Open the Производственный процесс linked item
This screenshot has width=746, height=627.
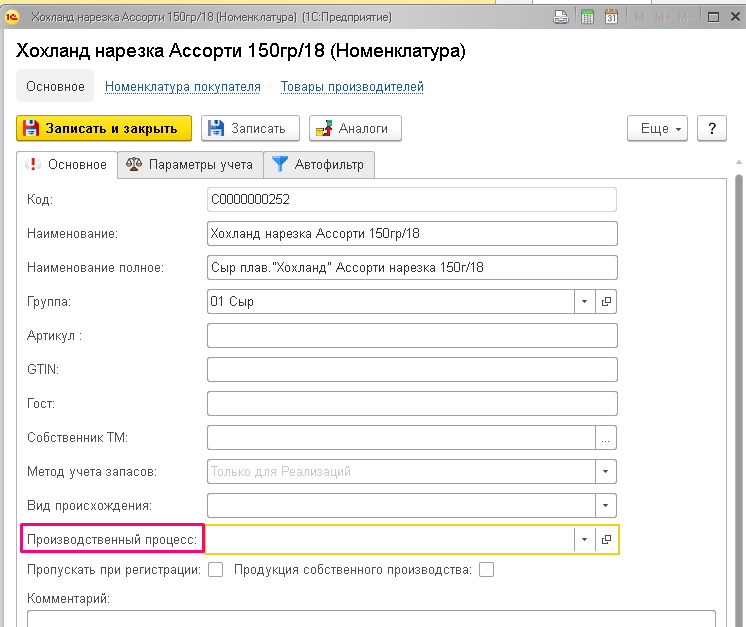[606, 539]
